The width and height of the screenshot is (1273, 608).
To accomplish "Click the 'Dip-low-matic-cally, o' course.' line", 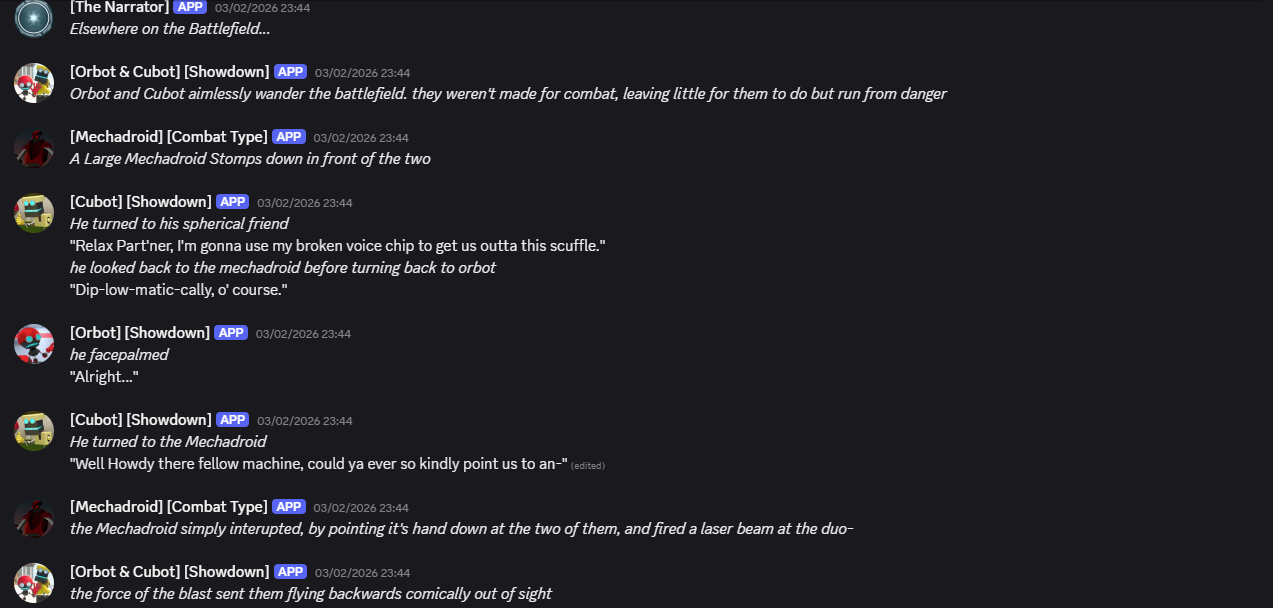I will click(179, 290).
